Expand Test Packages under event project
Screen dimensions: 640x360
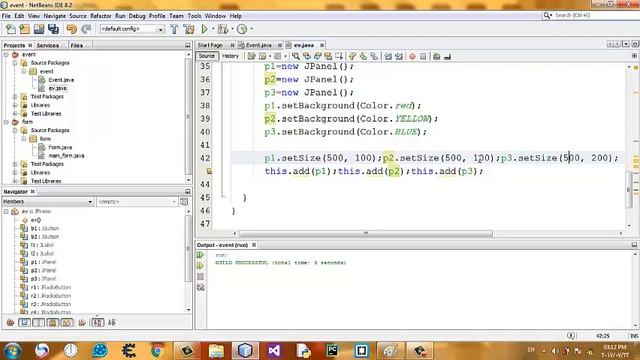tap(15, 97)
